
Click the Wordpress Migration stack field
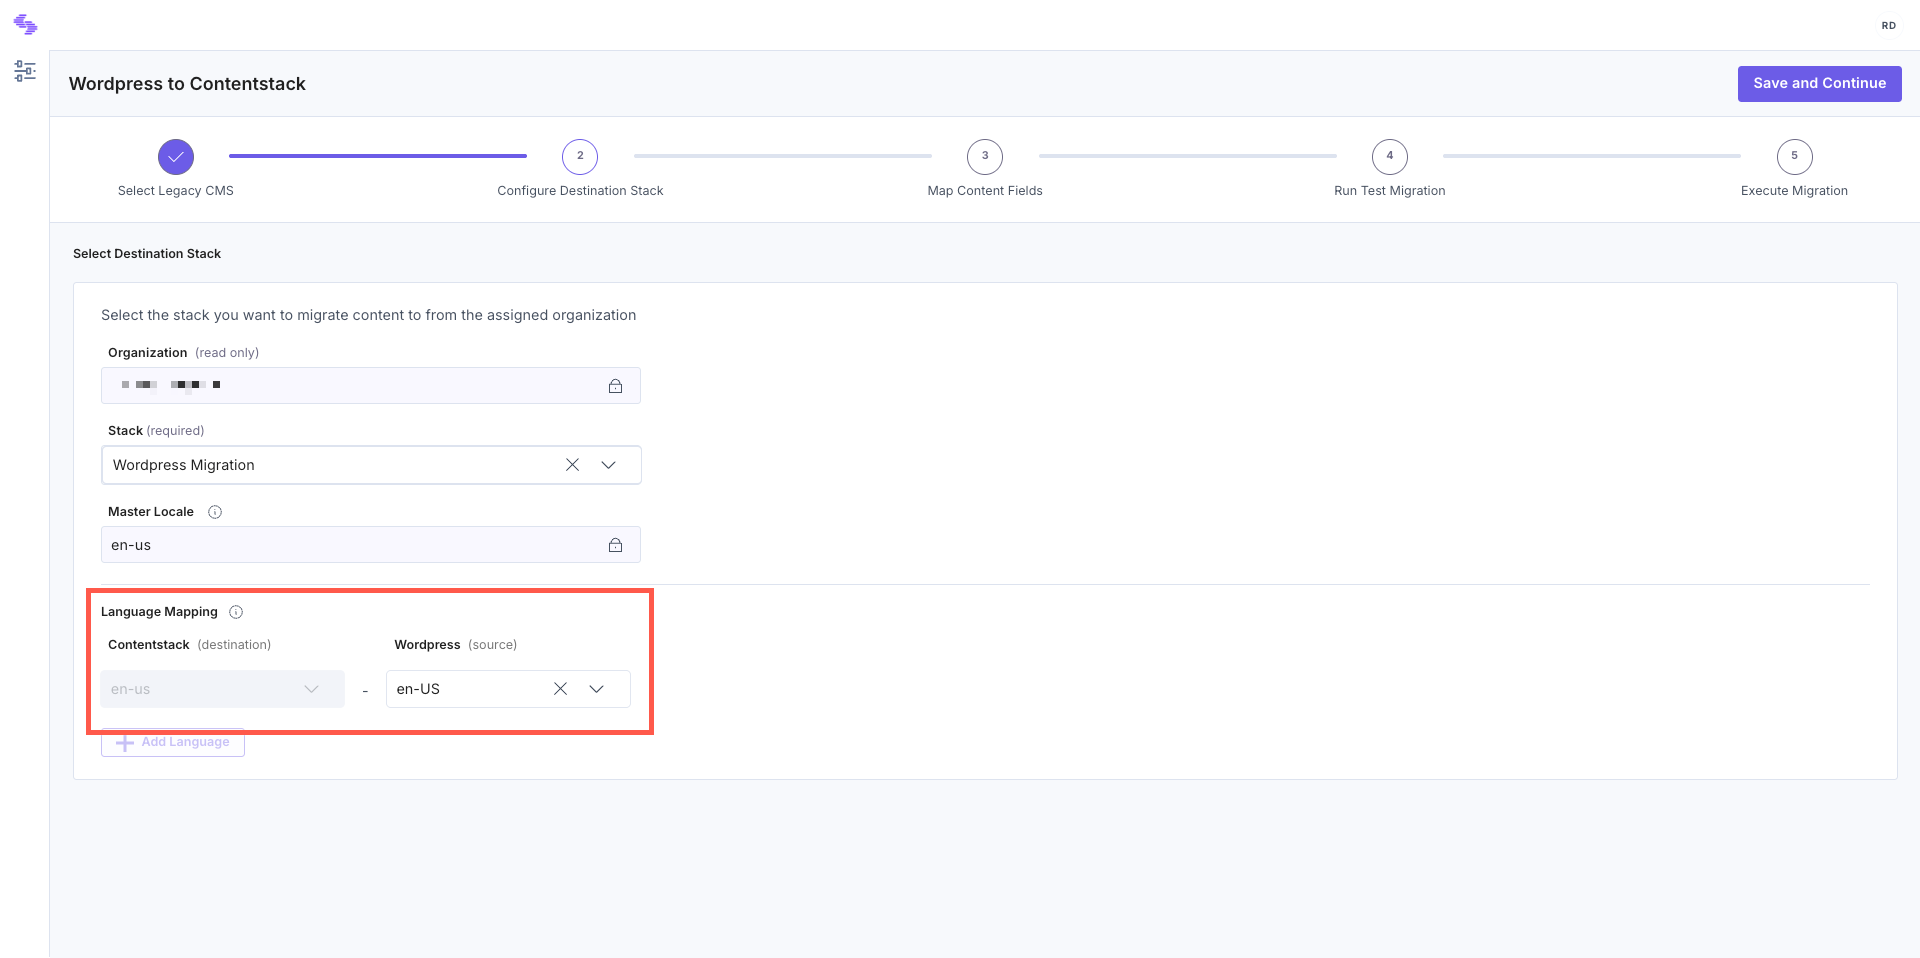click(x=371, y=465)
